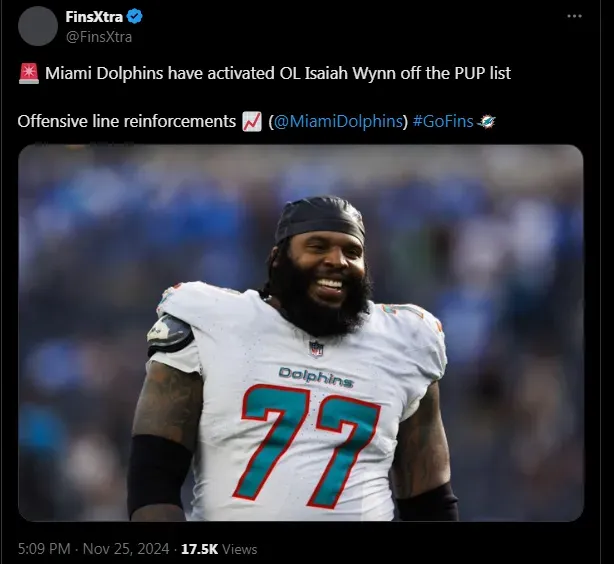The image size is (614, 564).
Task: Open the #GoFins hashtag link
Action: pos(443,121)
